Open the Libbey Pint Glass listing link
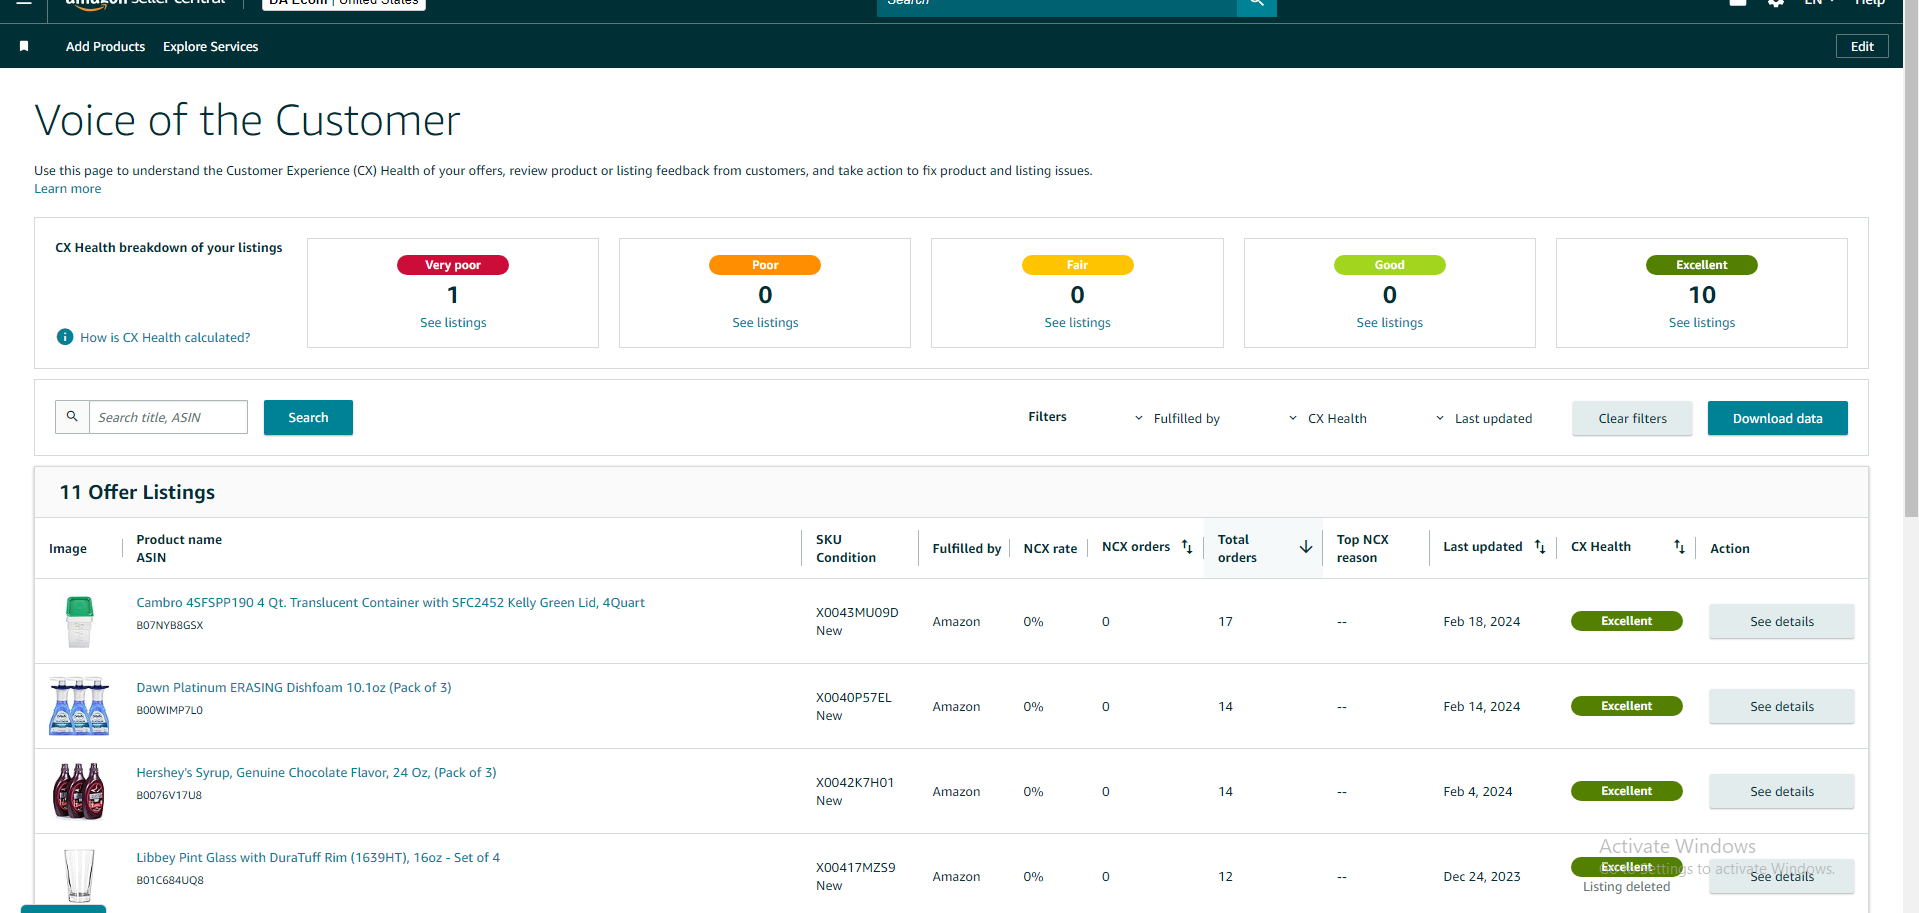 [x=318, y=858]
